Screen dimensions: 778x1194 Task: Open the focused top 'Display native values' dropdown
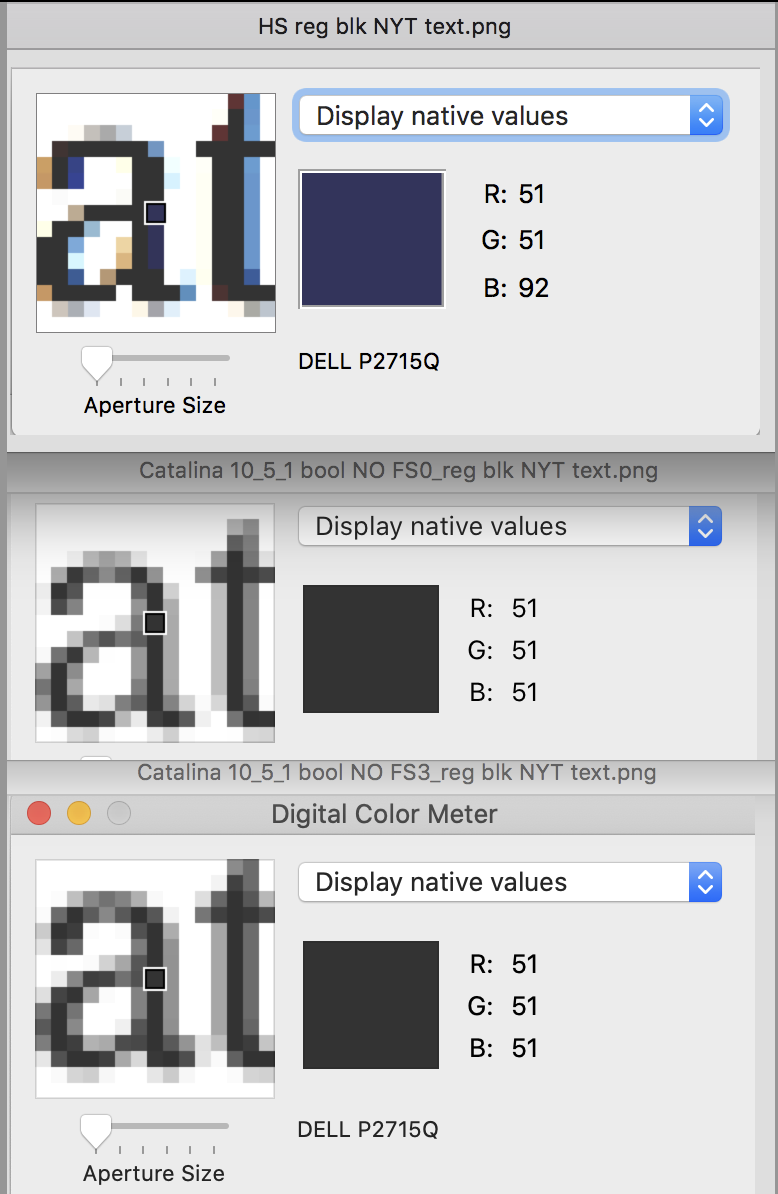[x=510, y=116]
